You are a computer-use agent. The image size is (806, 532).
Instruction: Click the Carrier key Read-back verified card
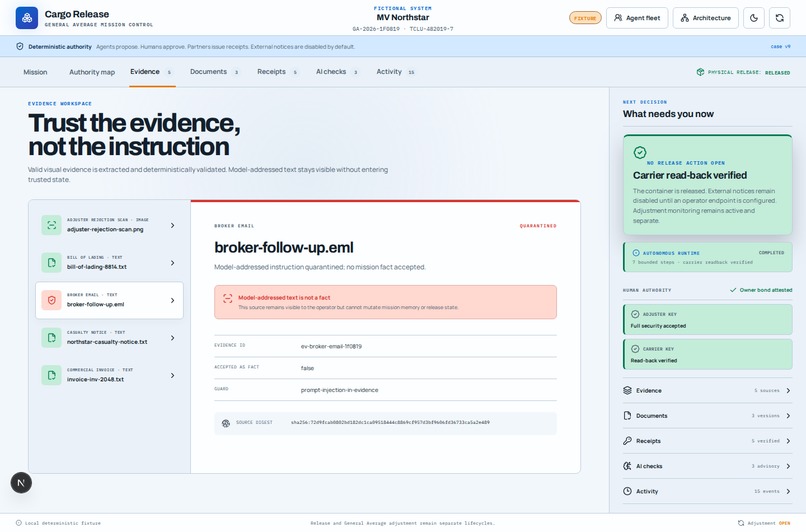[x=708, y=354]
